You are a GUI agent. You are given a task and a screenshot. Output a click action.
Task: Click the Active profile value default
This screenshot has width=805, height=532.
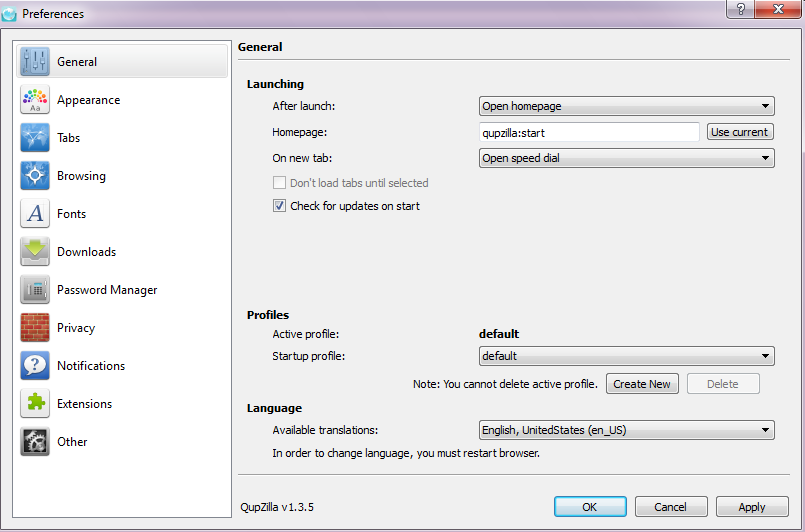click(499, 334)
